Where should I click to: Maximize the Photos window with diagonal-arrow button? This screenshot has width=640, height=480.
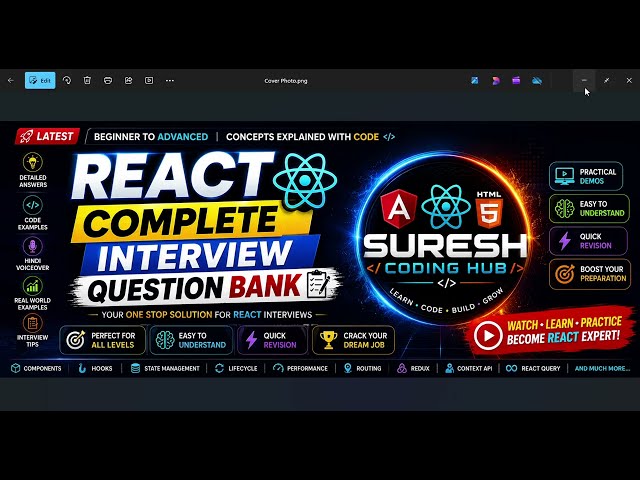pos(607,80)
